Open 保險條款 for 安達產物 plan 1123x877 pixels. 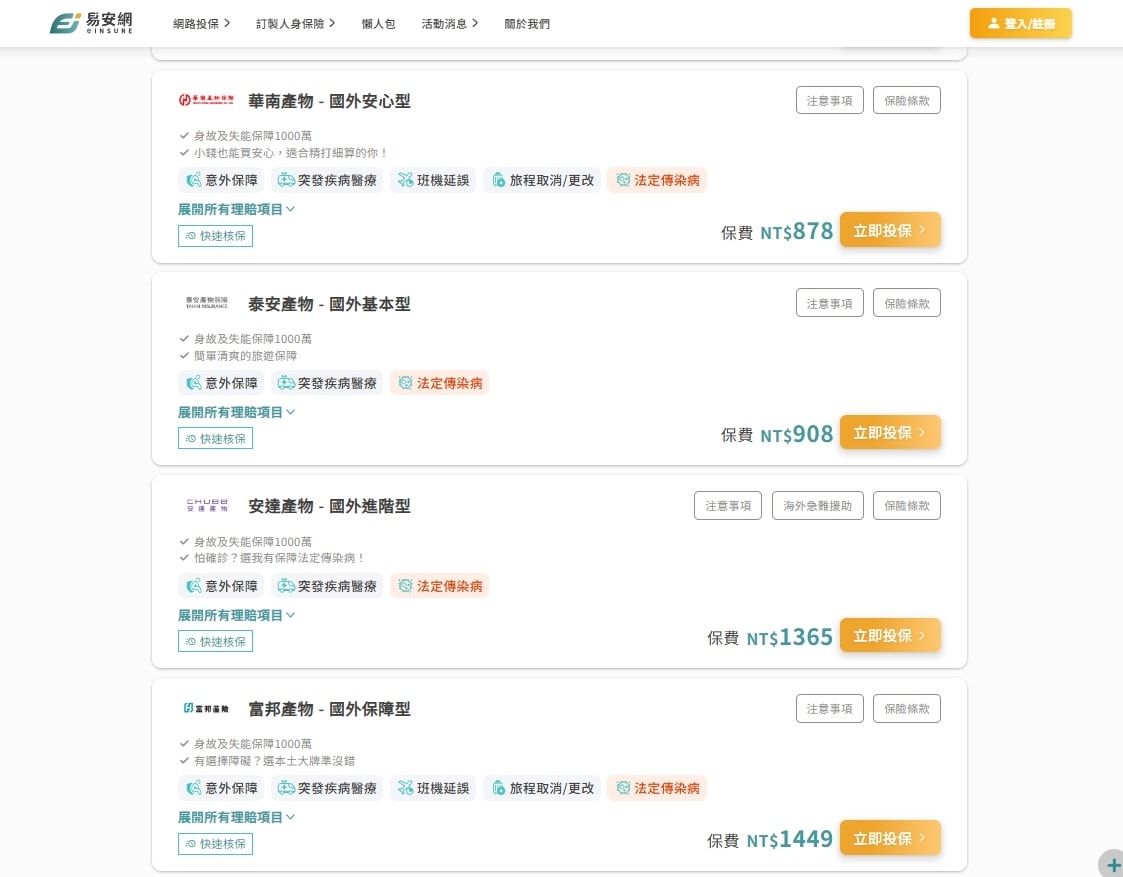click(907, 505)
